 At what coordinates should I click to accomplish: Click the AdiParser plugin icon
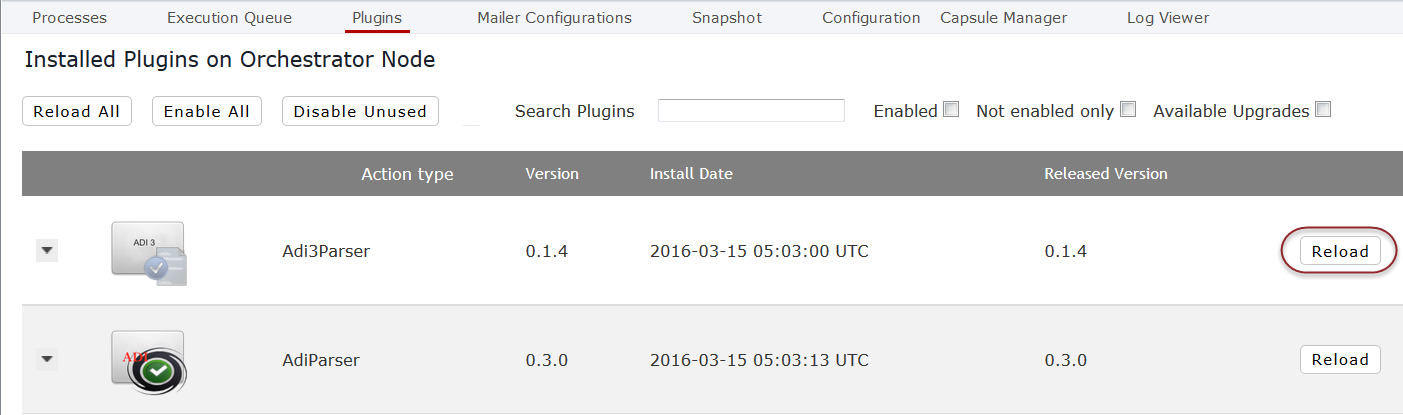pos(148,362)
